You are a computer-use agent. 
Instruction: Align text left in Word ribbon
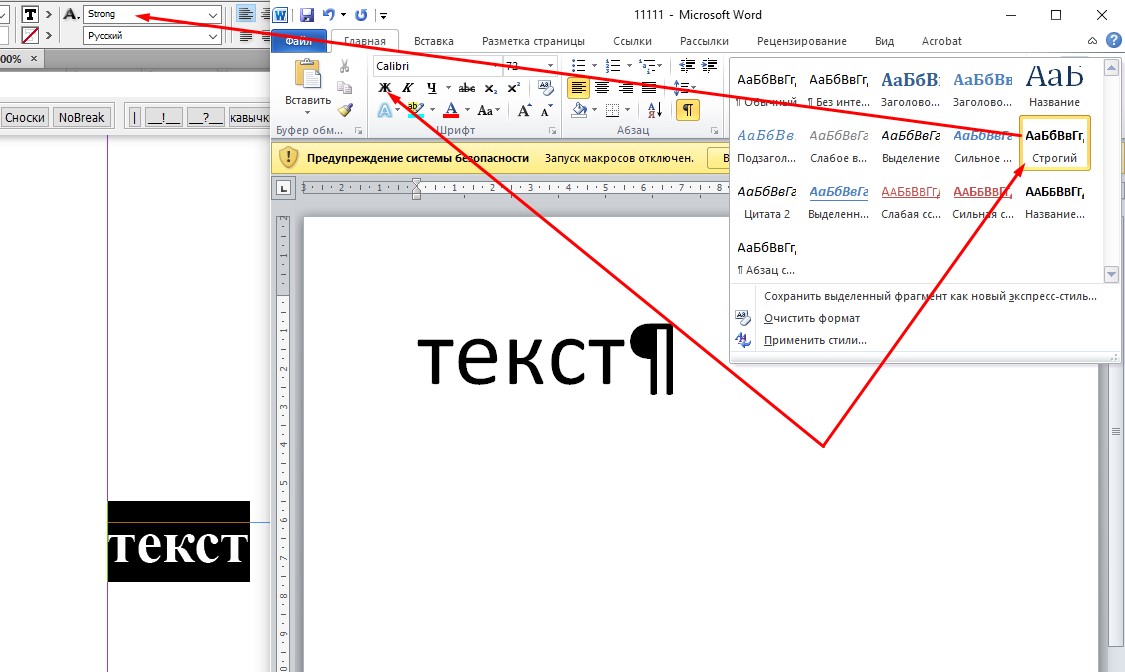click(x=578, y=88)
